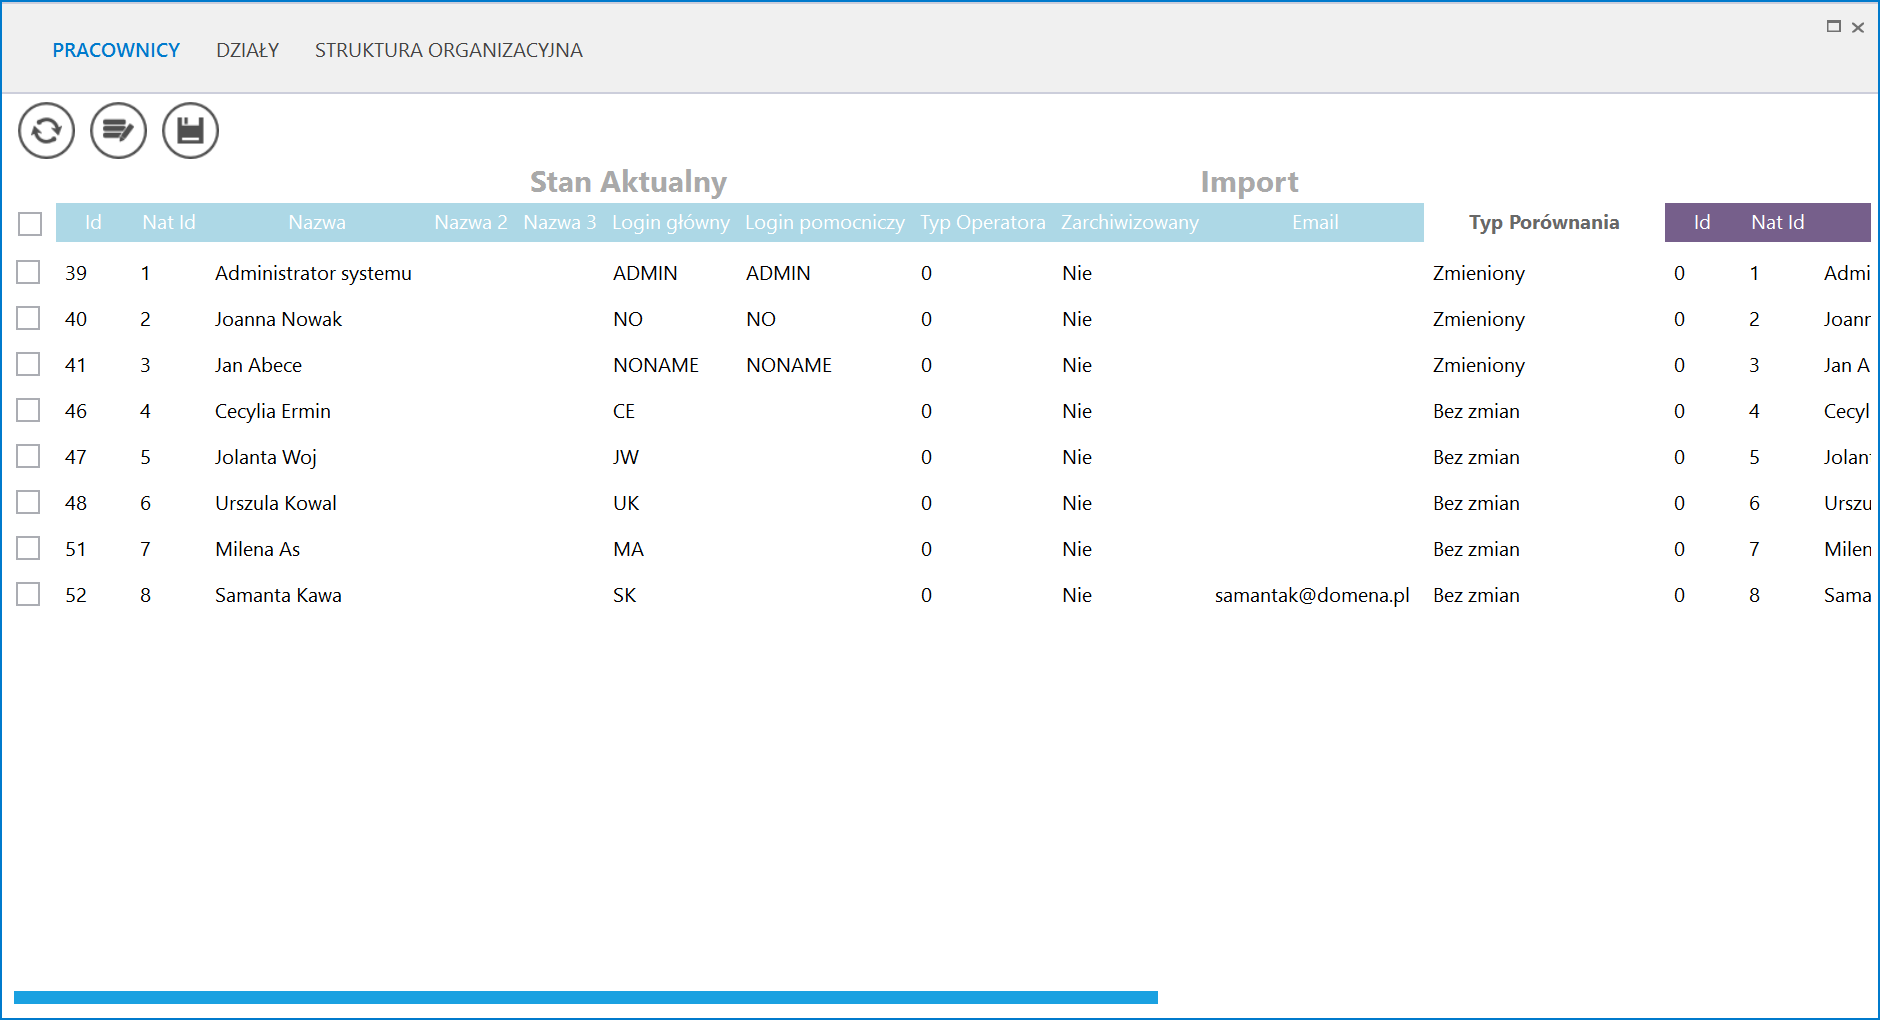The width and height of the screenshot is (1880, 1020).
Task: Close the window with the X icon
Action: 1858,28
